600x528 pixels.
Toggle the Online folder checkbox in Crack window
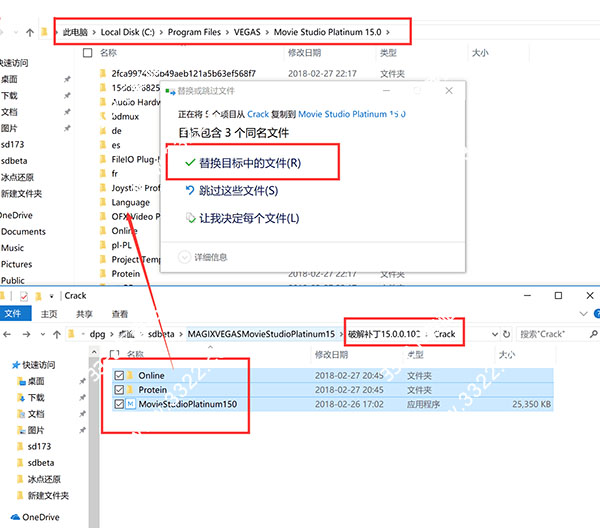pyautogui.click(x=119, y=375)
